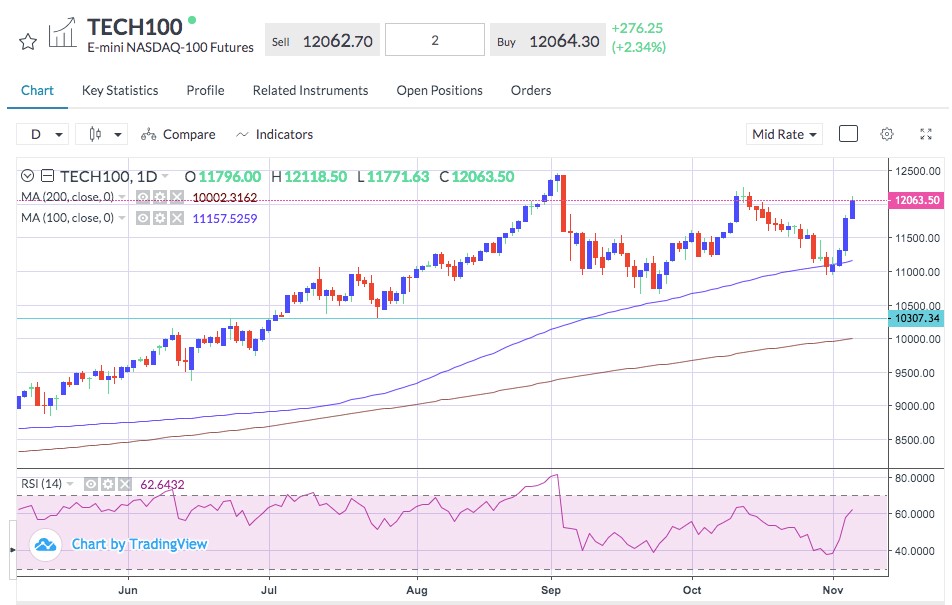This screenshot has height=605, width=952.
Task: Click the TradingView cloud logo
Action: tap(46, 544)
